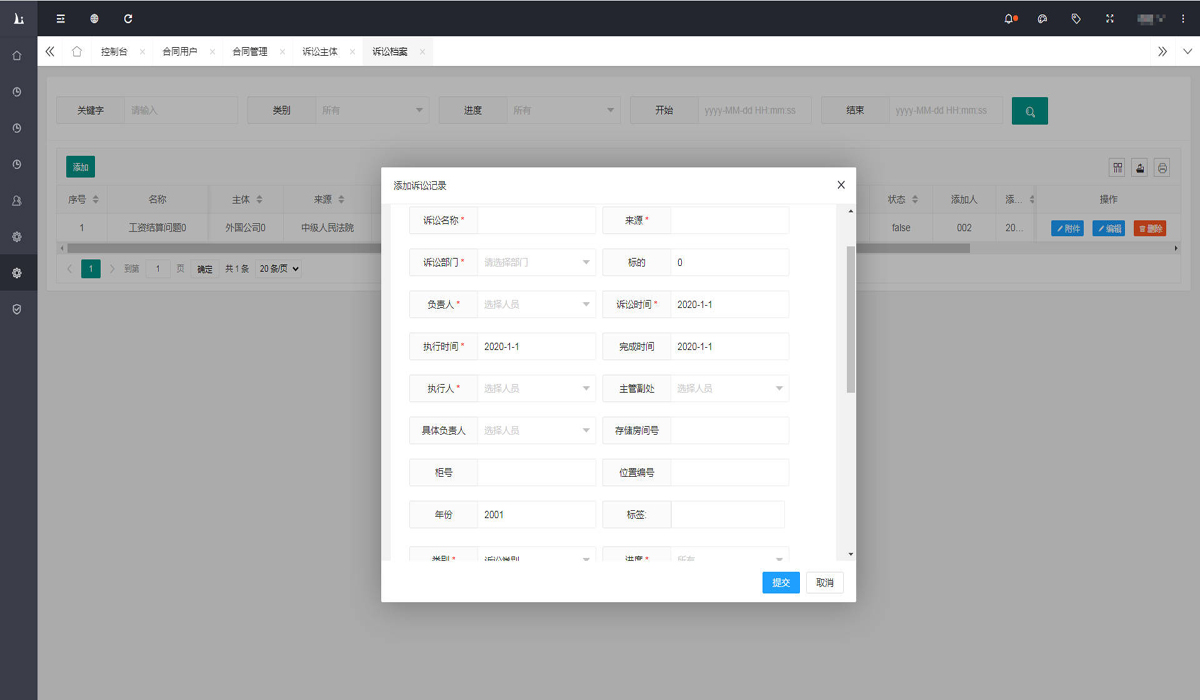Collapse sidebar using the menu fold icon

pyautogui.click(x=61, y=19)
